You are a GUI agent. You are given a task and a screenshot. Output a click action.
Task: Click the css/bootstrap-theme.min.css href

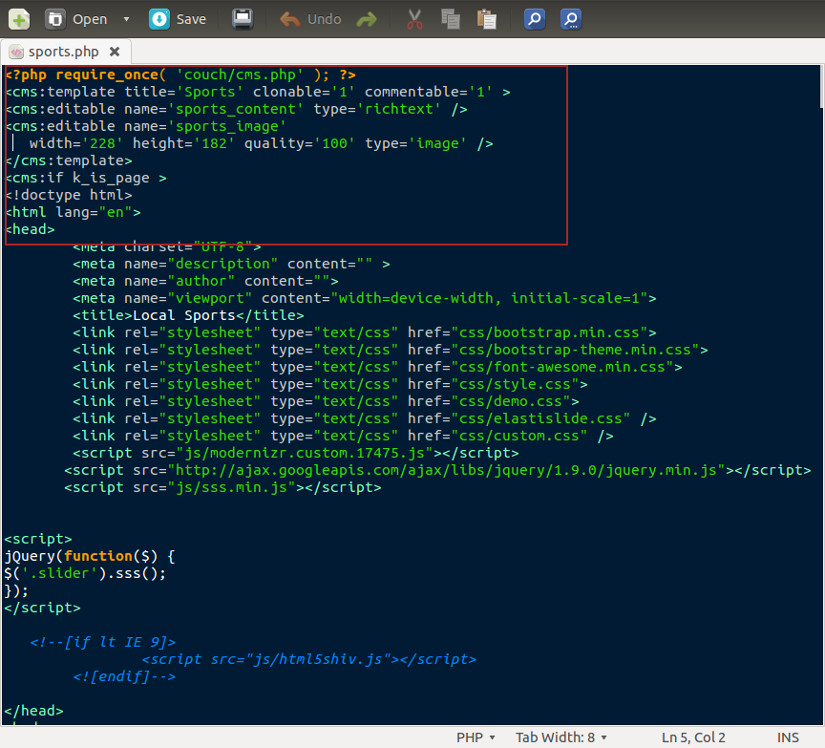point(575,350)
